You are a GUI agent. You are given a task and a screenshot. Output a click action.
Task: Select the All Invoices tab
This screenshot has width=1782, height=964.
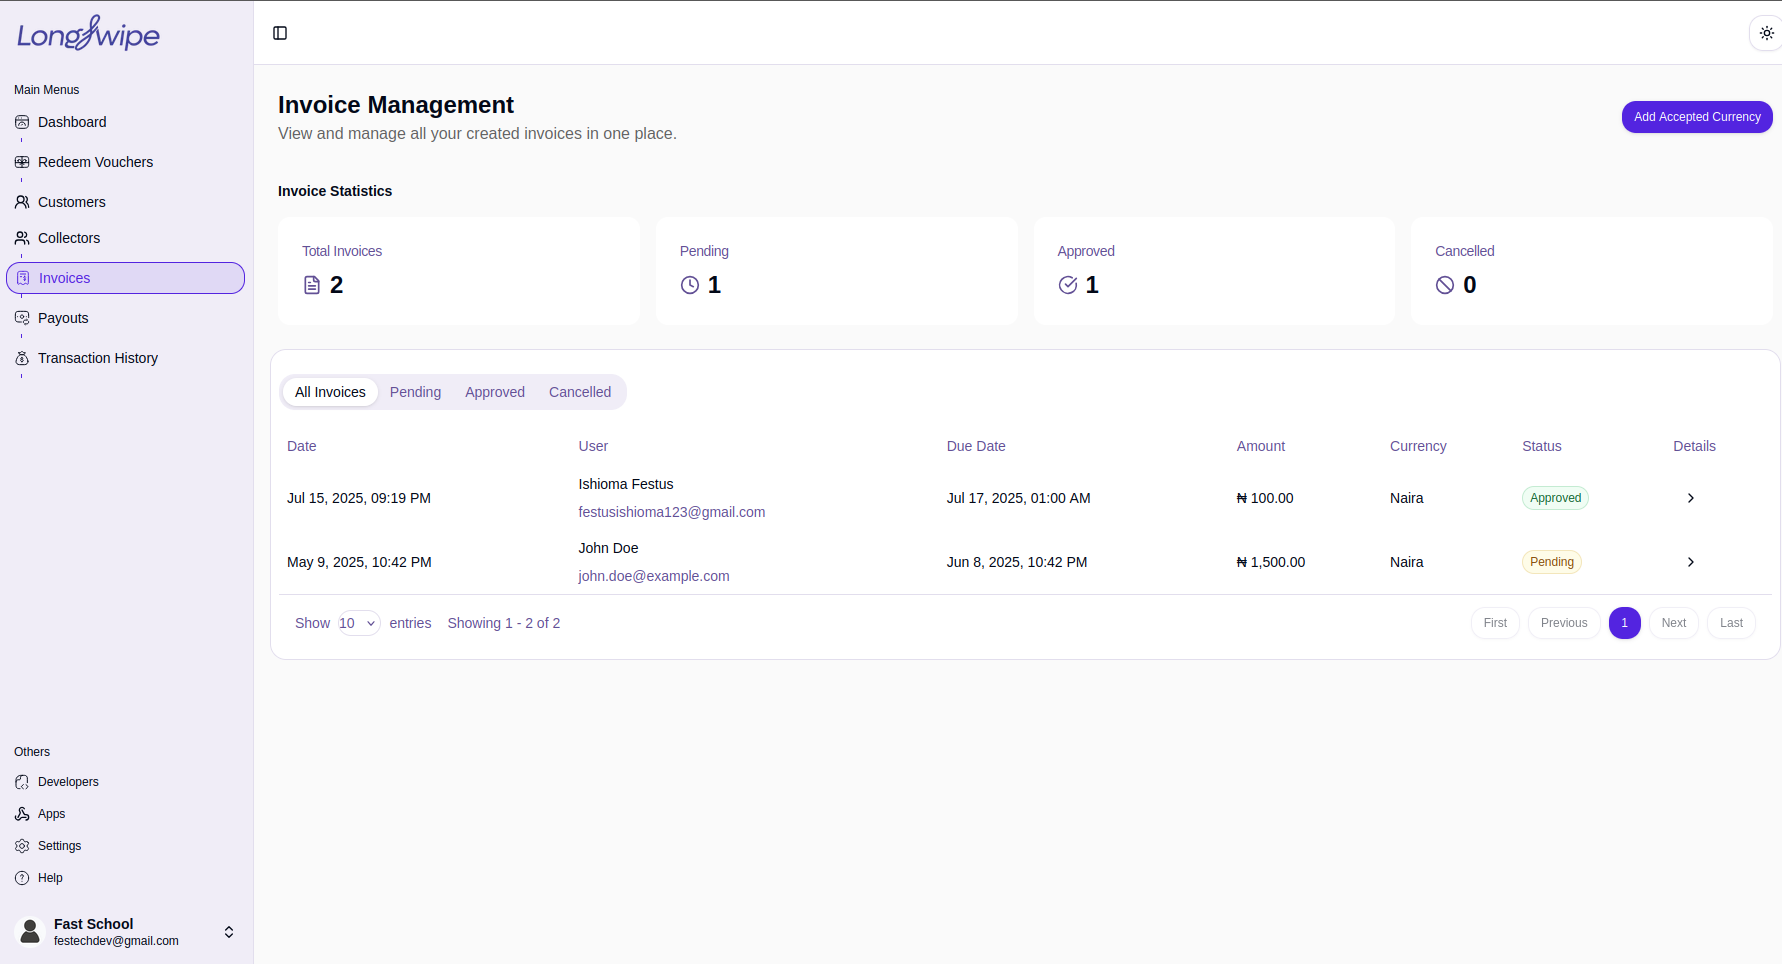pyautogui.click(x=330, y=392)
